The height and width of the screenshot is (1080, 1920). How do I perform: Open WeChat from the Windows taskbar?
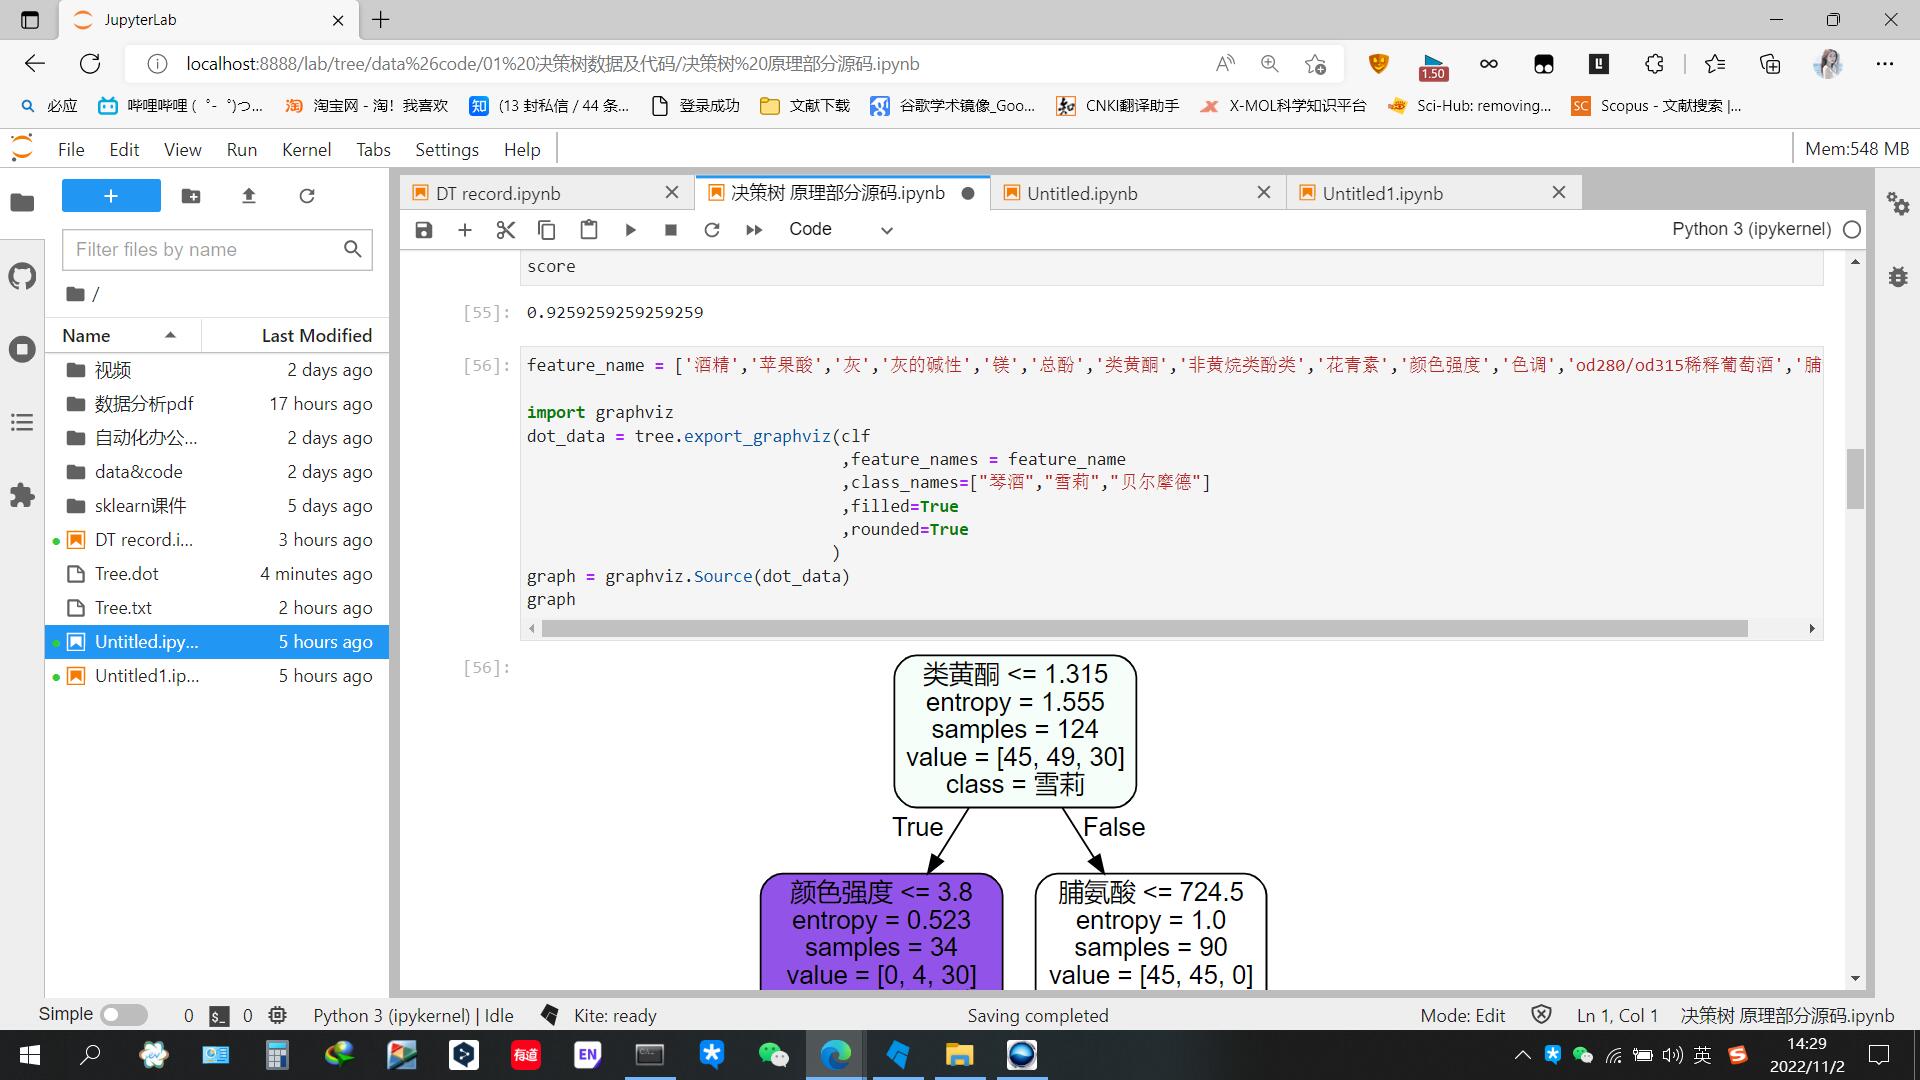tap(773, 1055)
